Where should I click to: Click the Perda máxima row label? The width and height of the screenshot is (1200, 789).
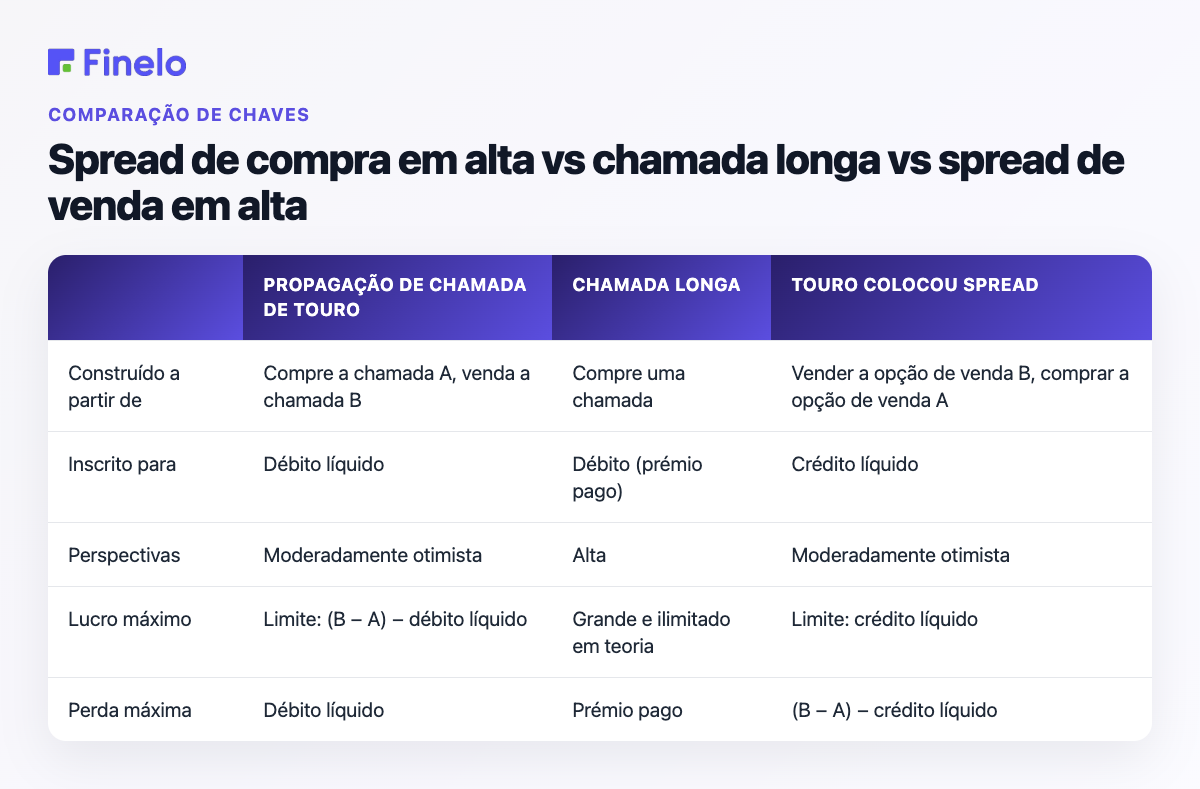click(130, 710)
